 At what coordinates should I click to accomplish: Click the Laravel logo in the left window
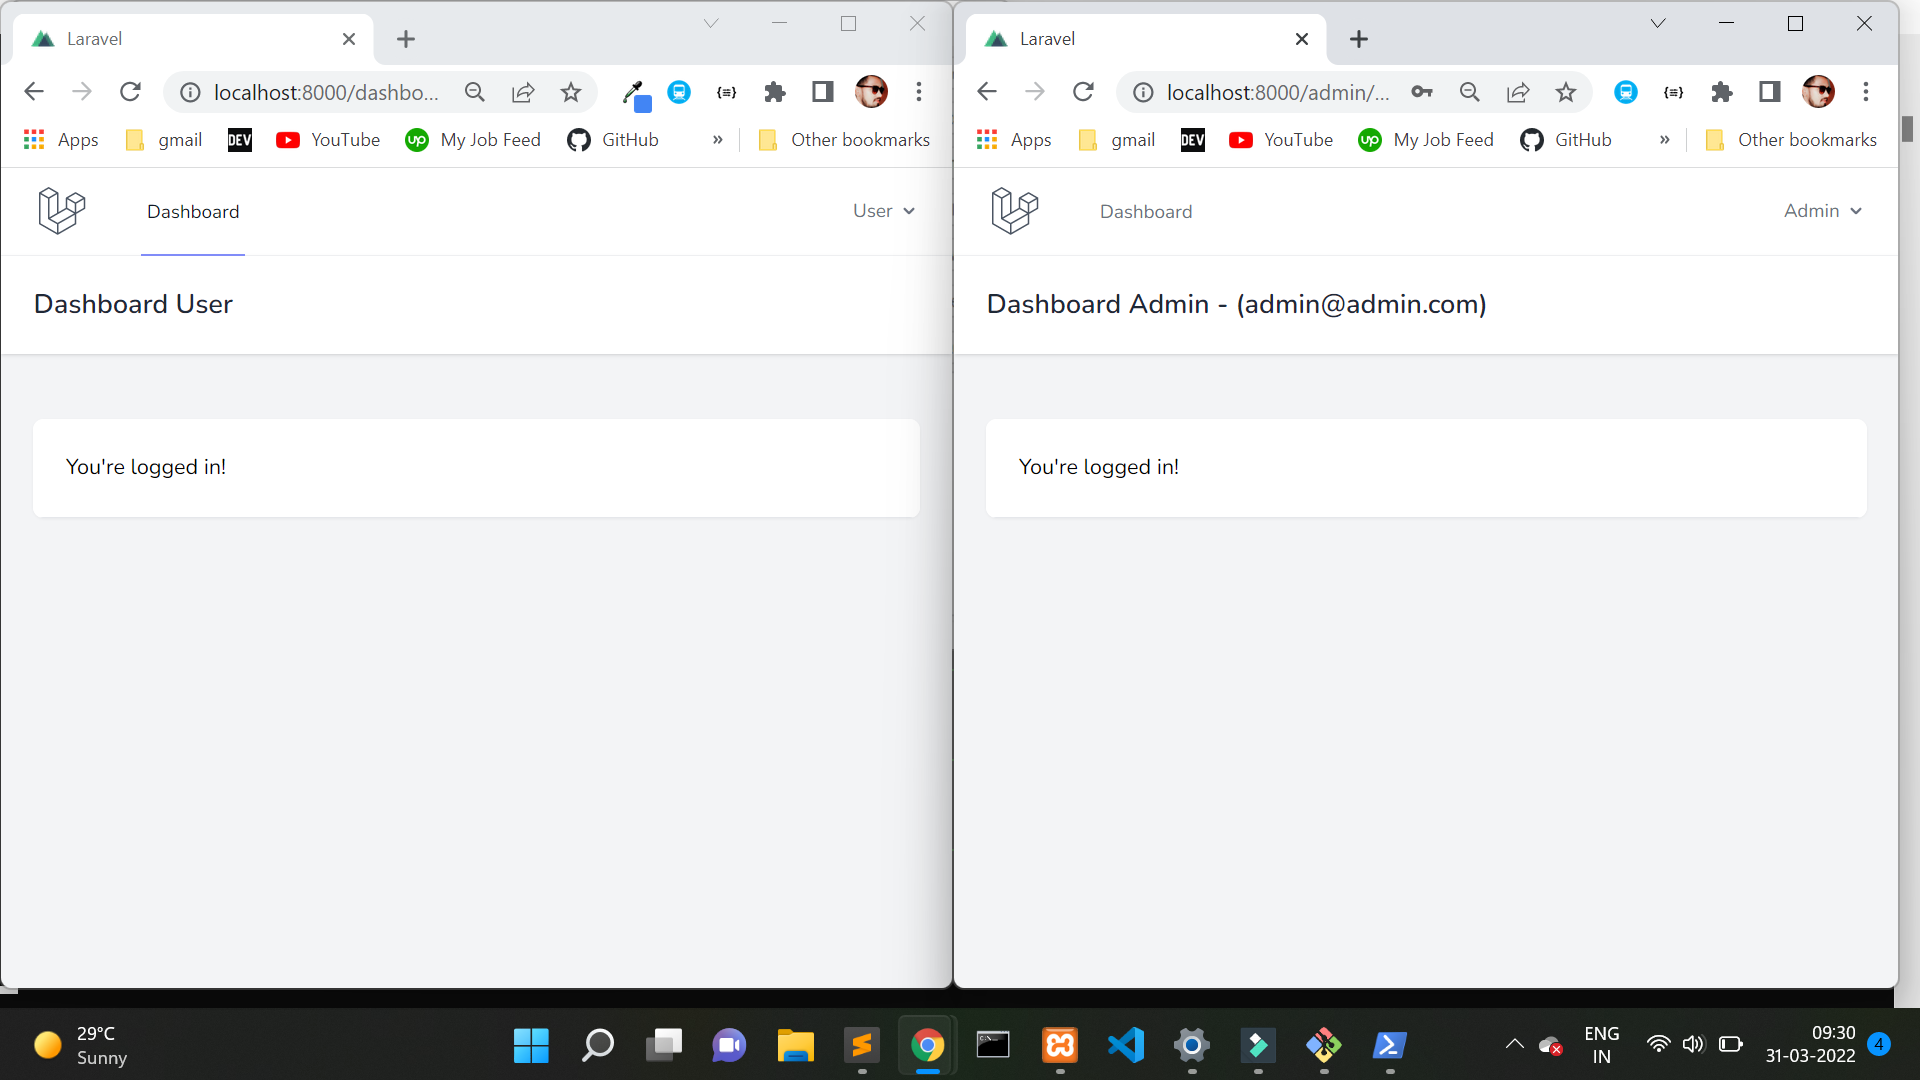point(62,211)
